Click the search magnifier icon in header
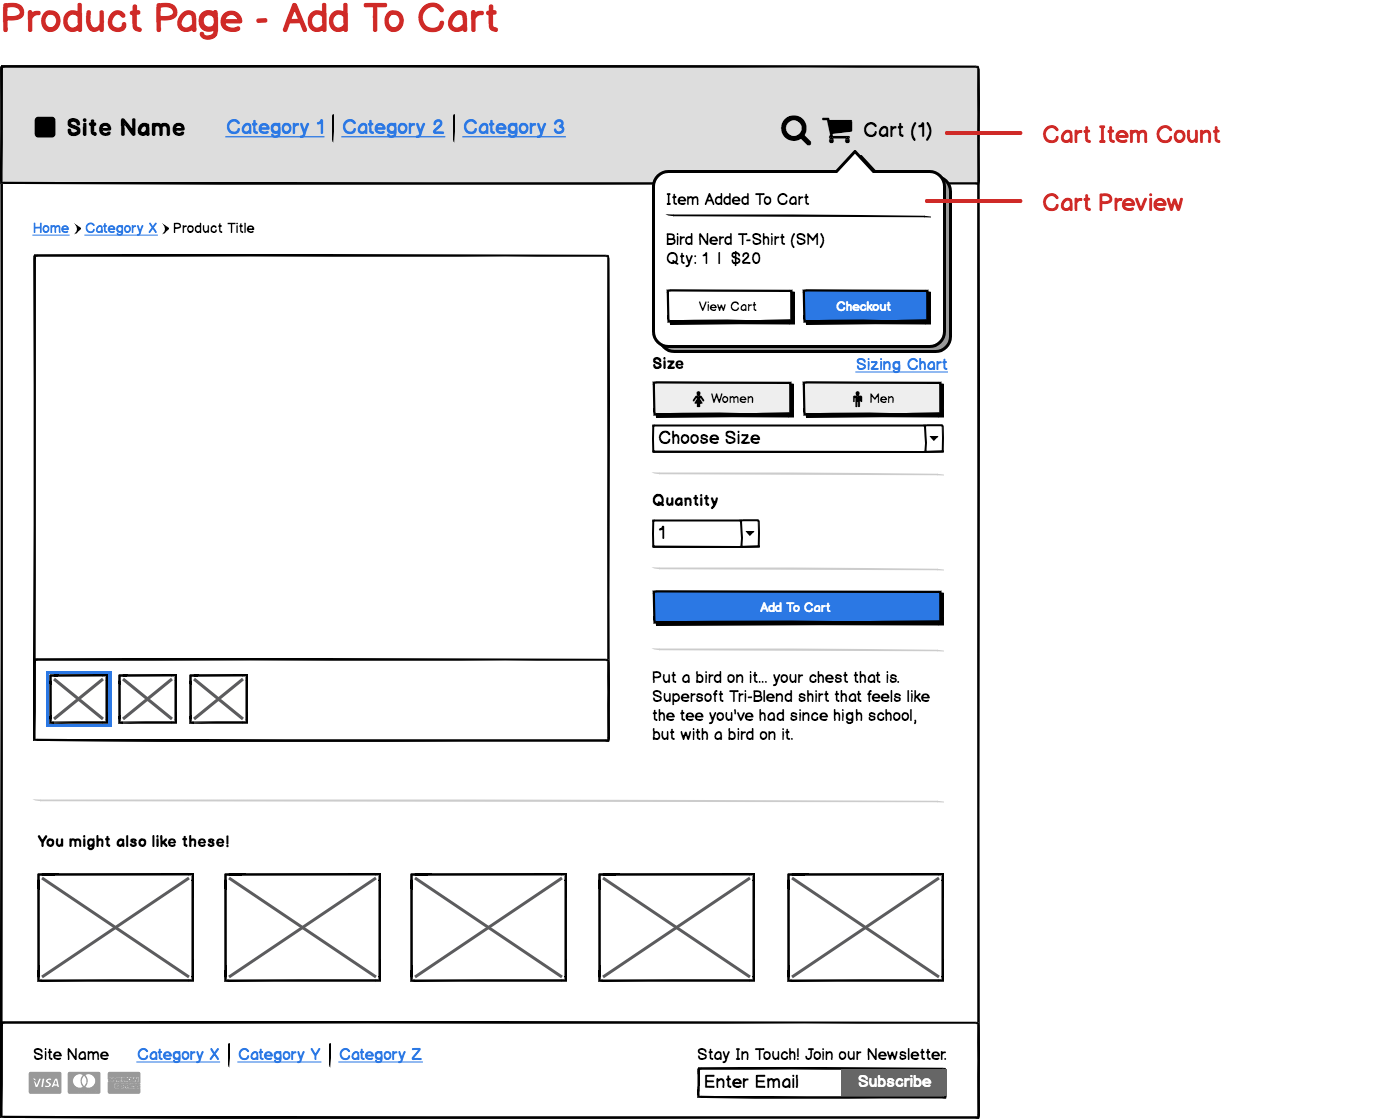The width and height of the screenshot is (1387, 1119). click(x=795, y=130)
